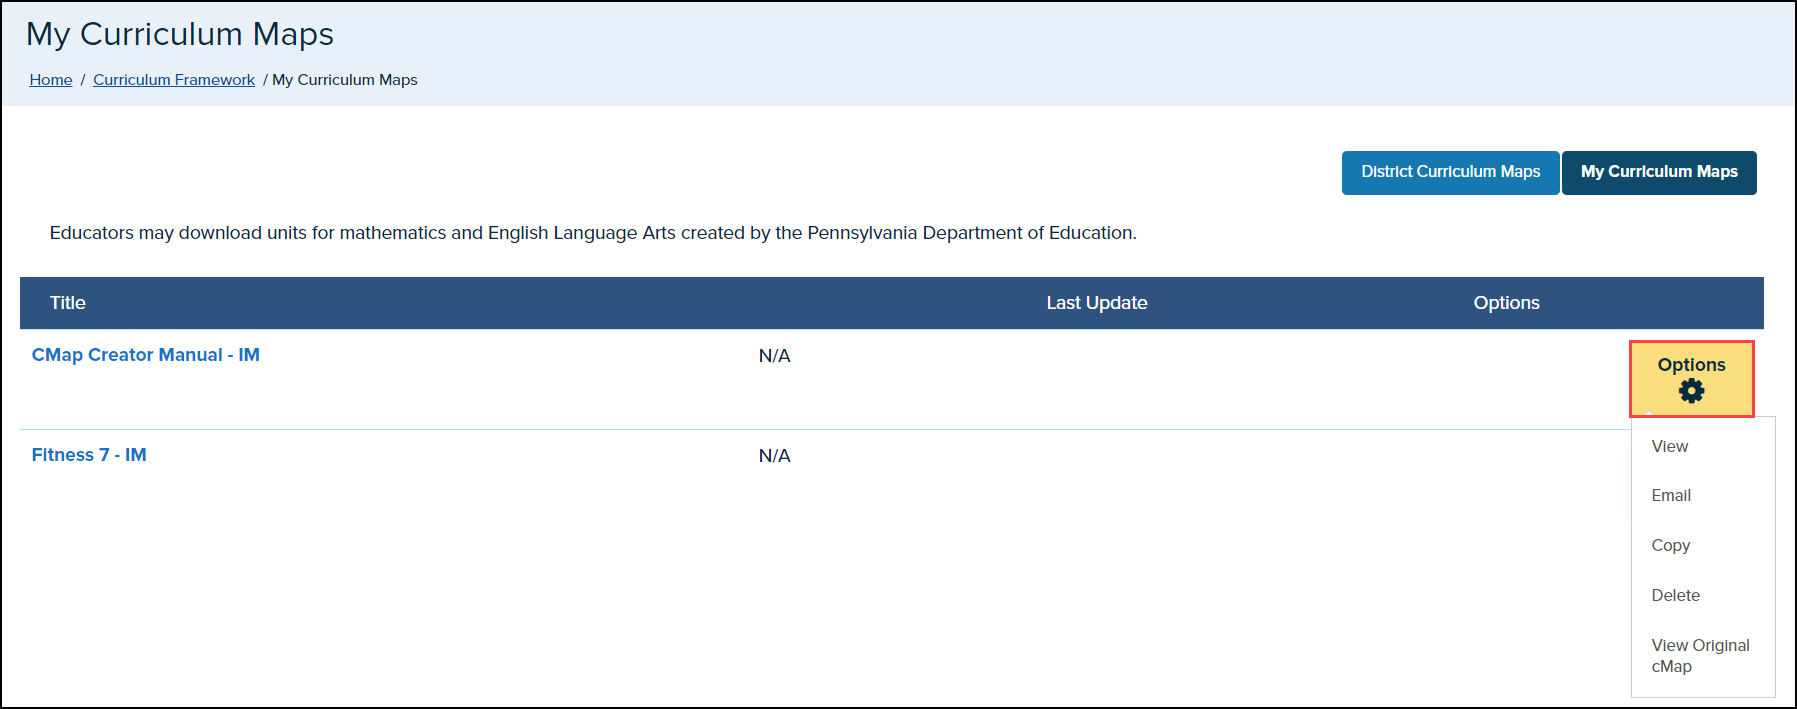Select Delete in the options dropdown
1797x709 pixels.
tap(1675, 596)
